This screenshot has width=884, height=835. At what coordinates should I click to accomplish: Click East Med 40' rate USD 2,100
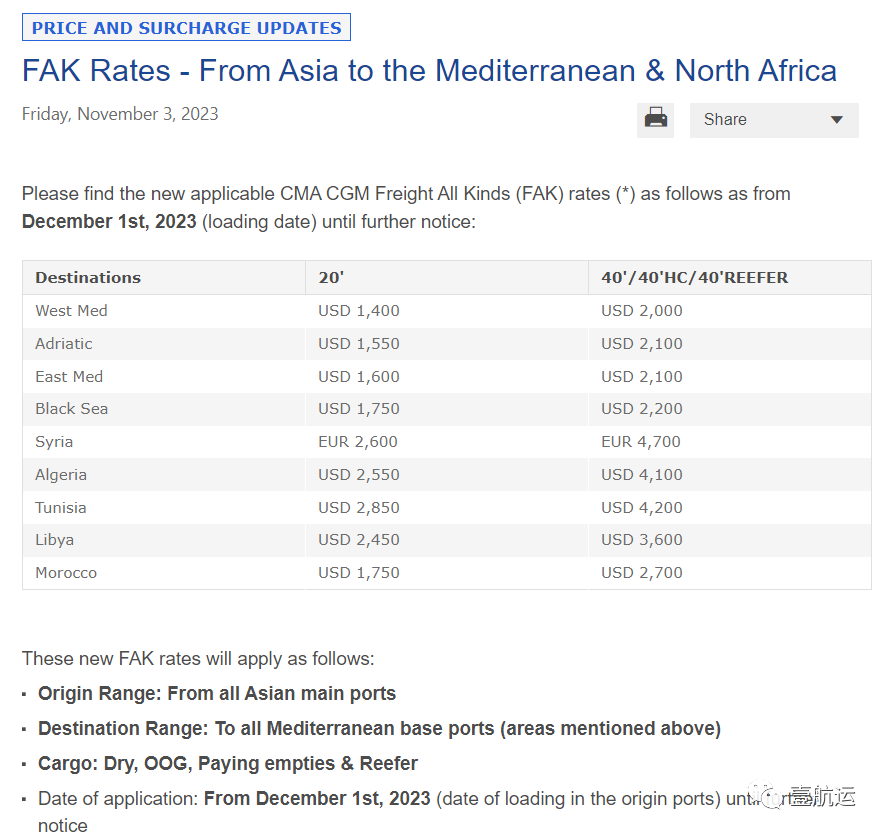pyautogui.click(x=642, y=376)
